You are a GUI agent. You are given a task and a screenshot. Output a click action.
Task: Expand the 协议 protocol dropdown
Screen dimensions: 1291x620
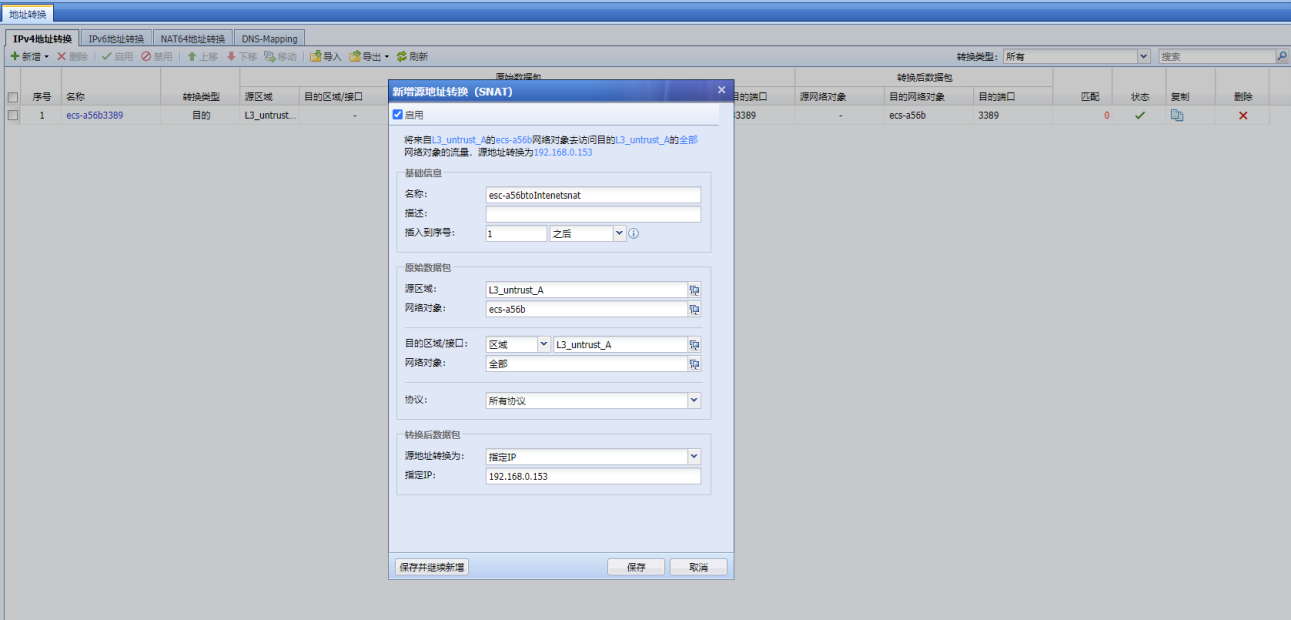(x=694, y=400)
